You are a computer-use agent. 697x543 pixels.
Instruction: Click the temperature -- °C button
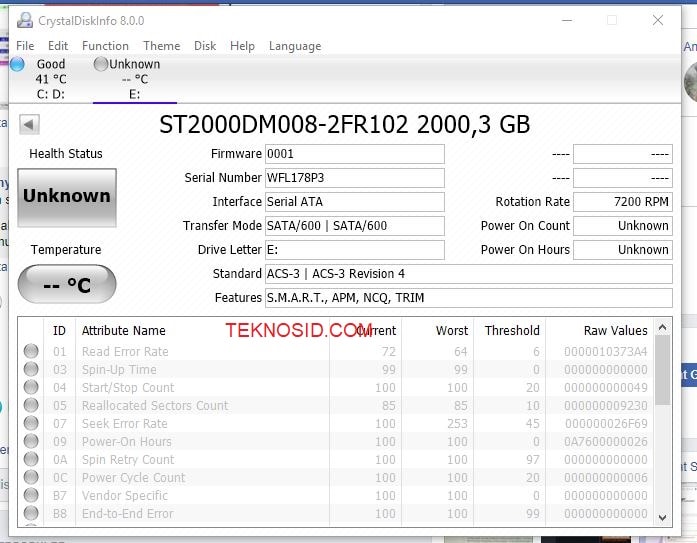[67, 284]
